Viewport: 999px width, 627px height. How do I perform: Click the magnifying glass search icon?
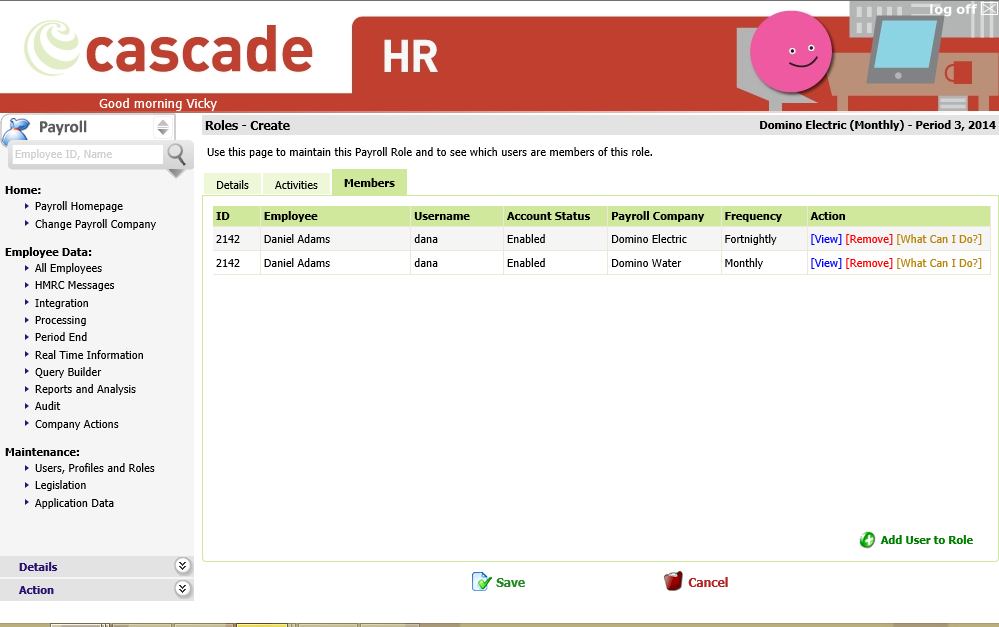(176, 154)
